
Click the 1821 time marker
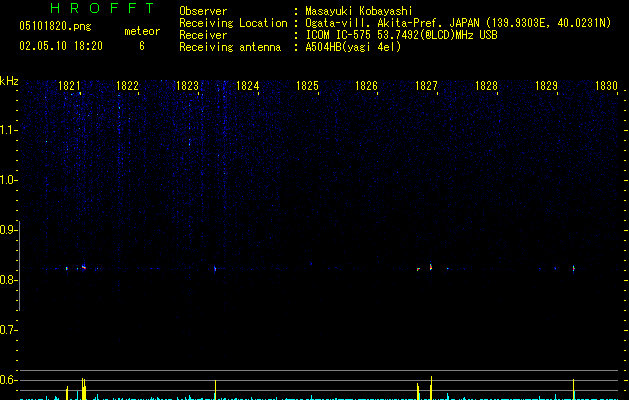click(x=69, y=86)
